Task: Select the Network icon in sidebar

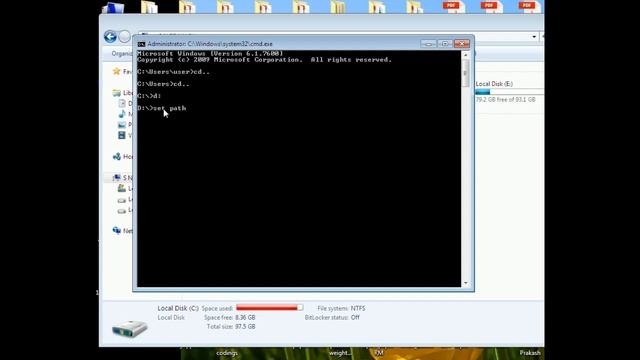Action: [117, 231]
